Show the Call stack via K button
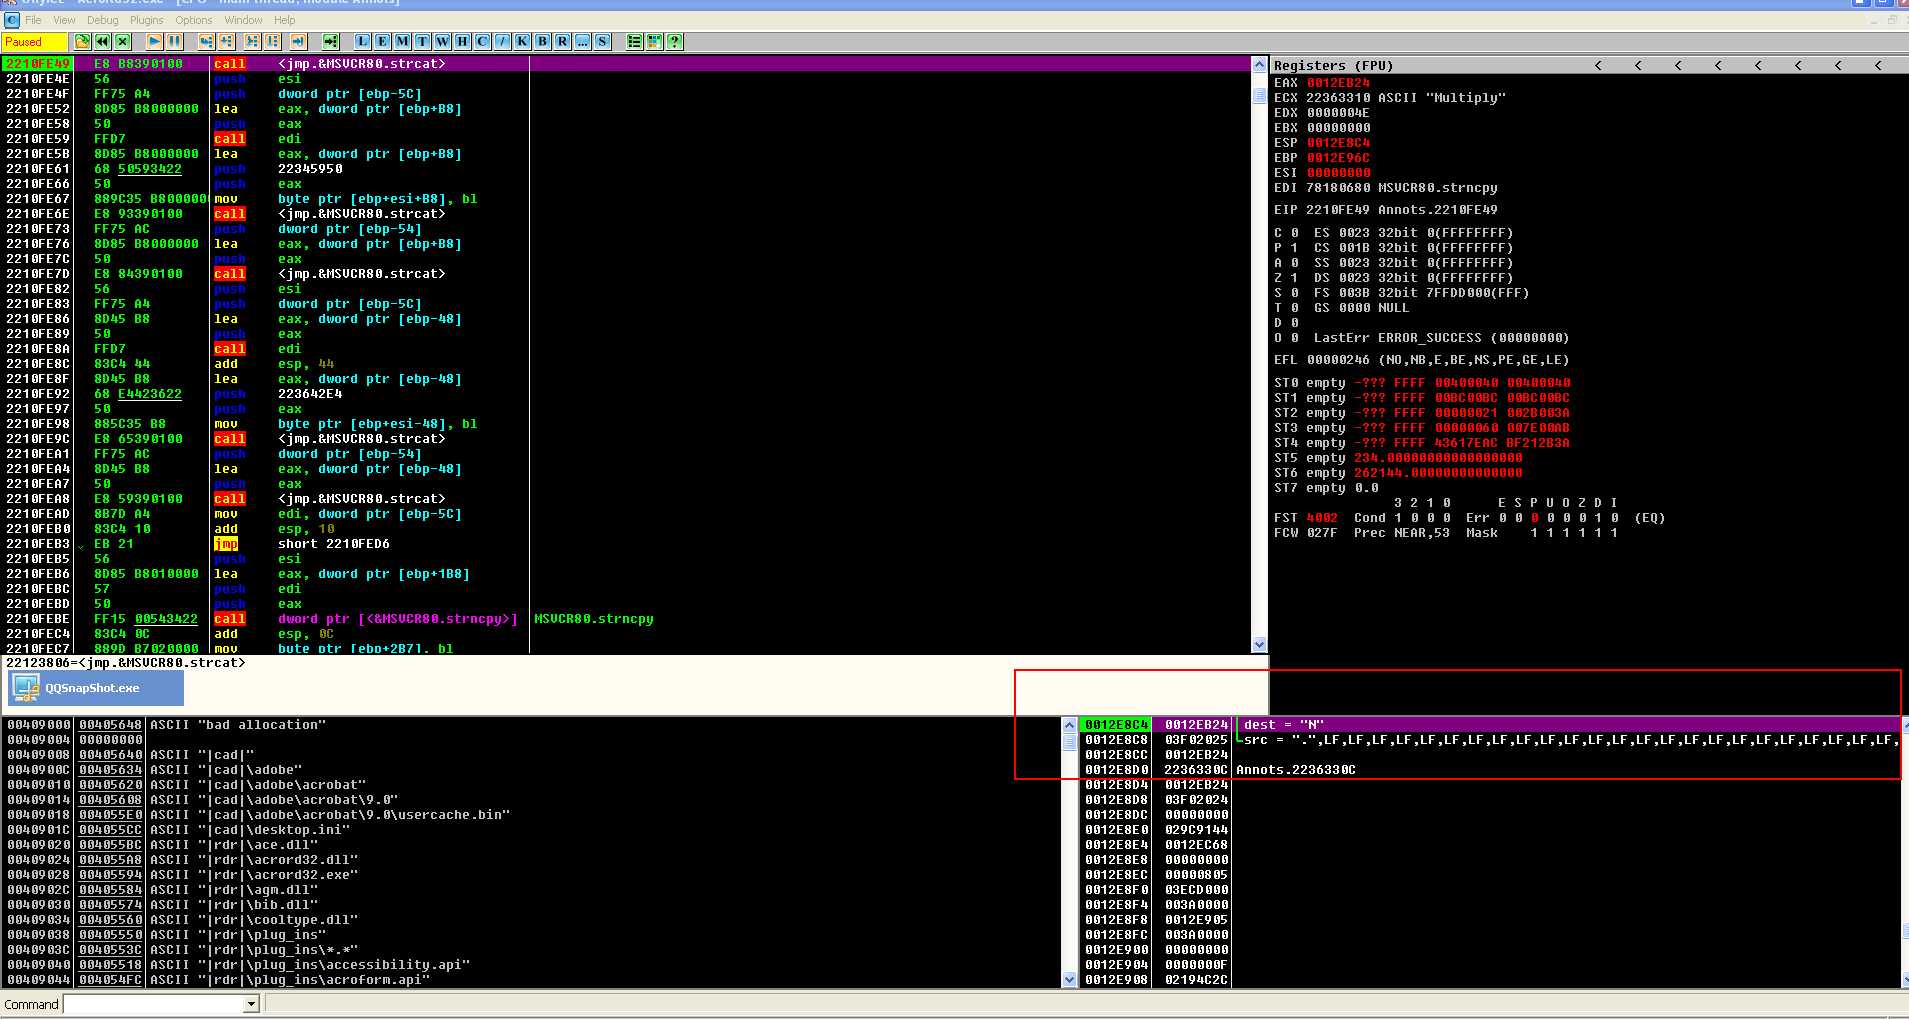The width and height of the screenshot is (1909, 1019). click(522, 41)
